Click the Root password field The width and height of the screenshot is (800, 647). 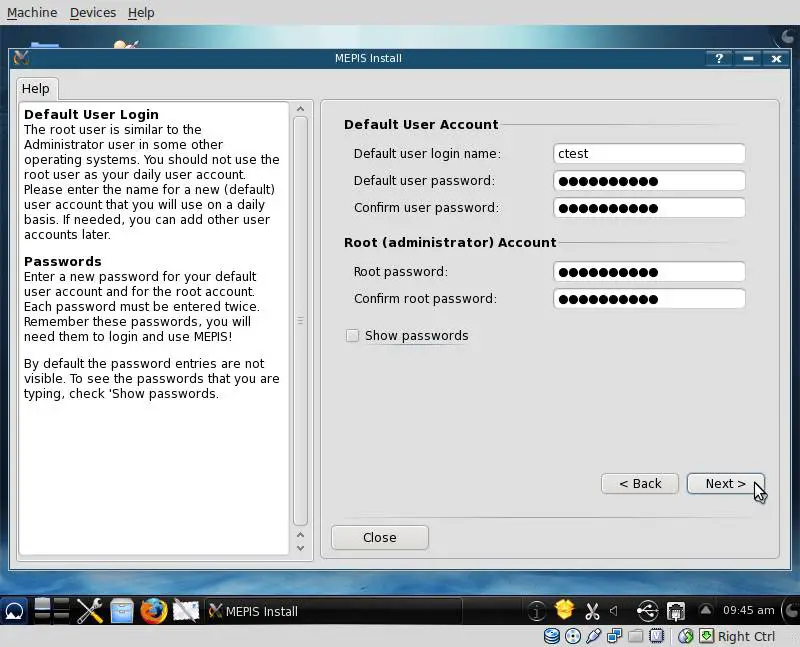[x=649, y=271]
